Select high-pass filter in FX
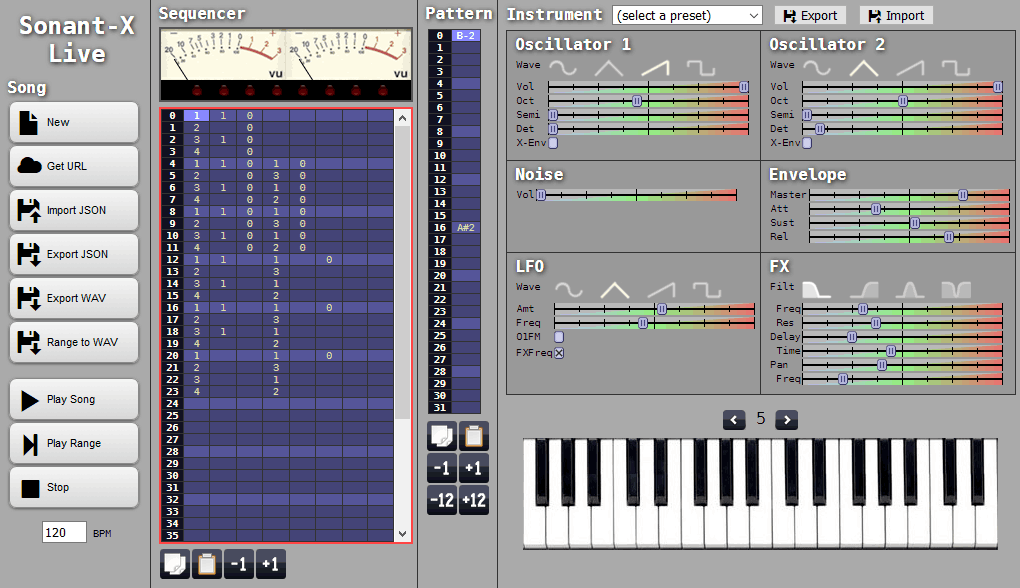1020x588 pixels. [863, 289]
